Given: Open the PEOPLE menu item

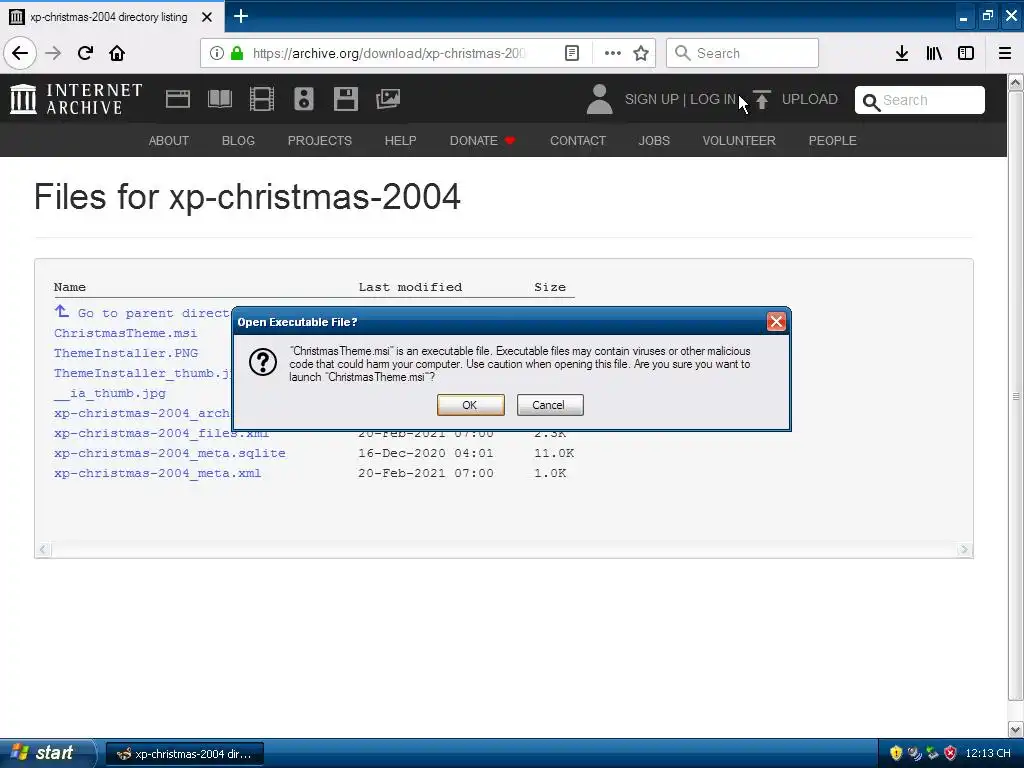Looking at the screenshot, I should click(x=833, y=140).
